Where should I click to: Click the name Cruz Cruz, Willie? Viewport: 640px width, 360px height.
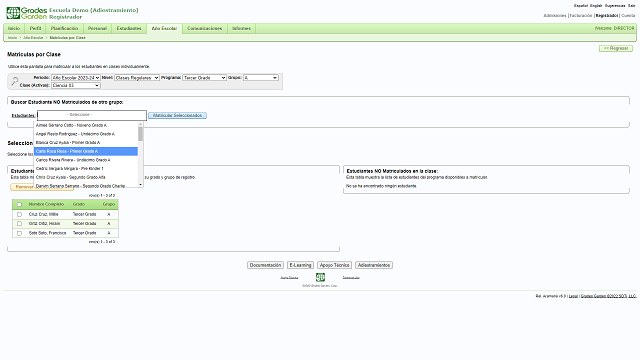pyautogui.click(x=44, y=214)
